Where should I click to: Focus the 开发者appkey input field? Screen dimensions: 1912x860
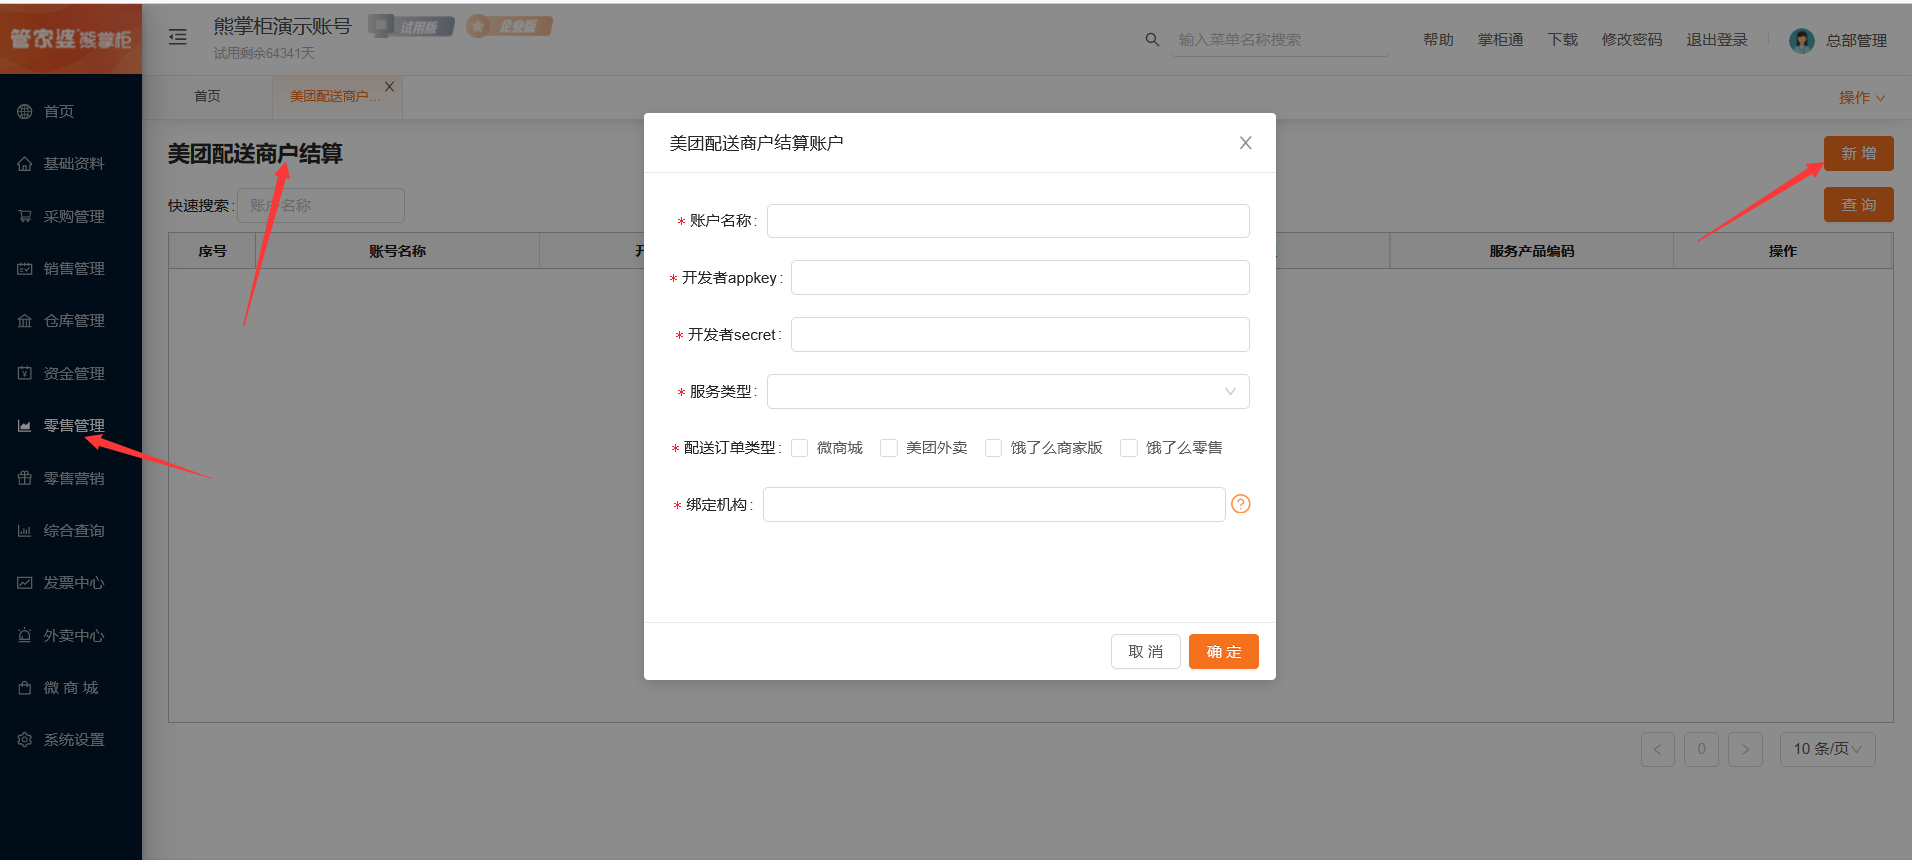[1020, 277]
